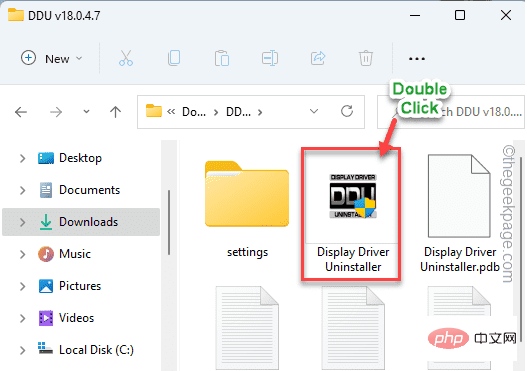Screen dimensions: 527x371
Task: Expand chevron after 'DD...' breadcrumb
Action: pos(260,112)
